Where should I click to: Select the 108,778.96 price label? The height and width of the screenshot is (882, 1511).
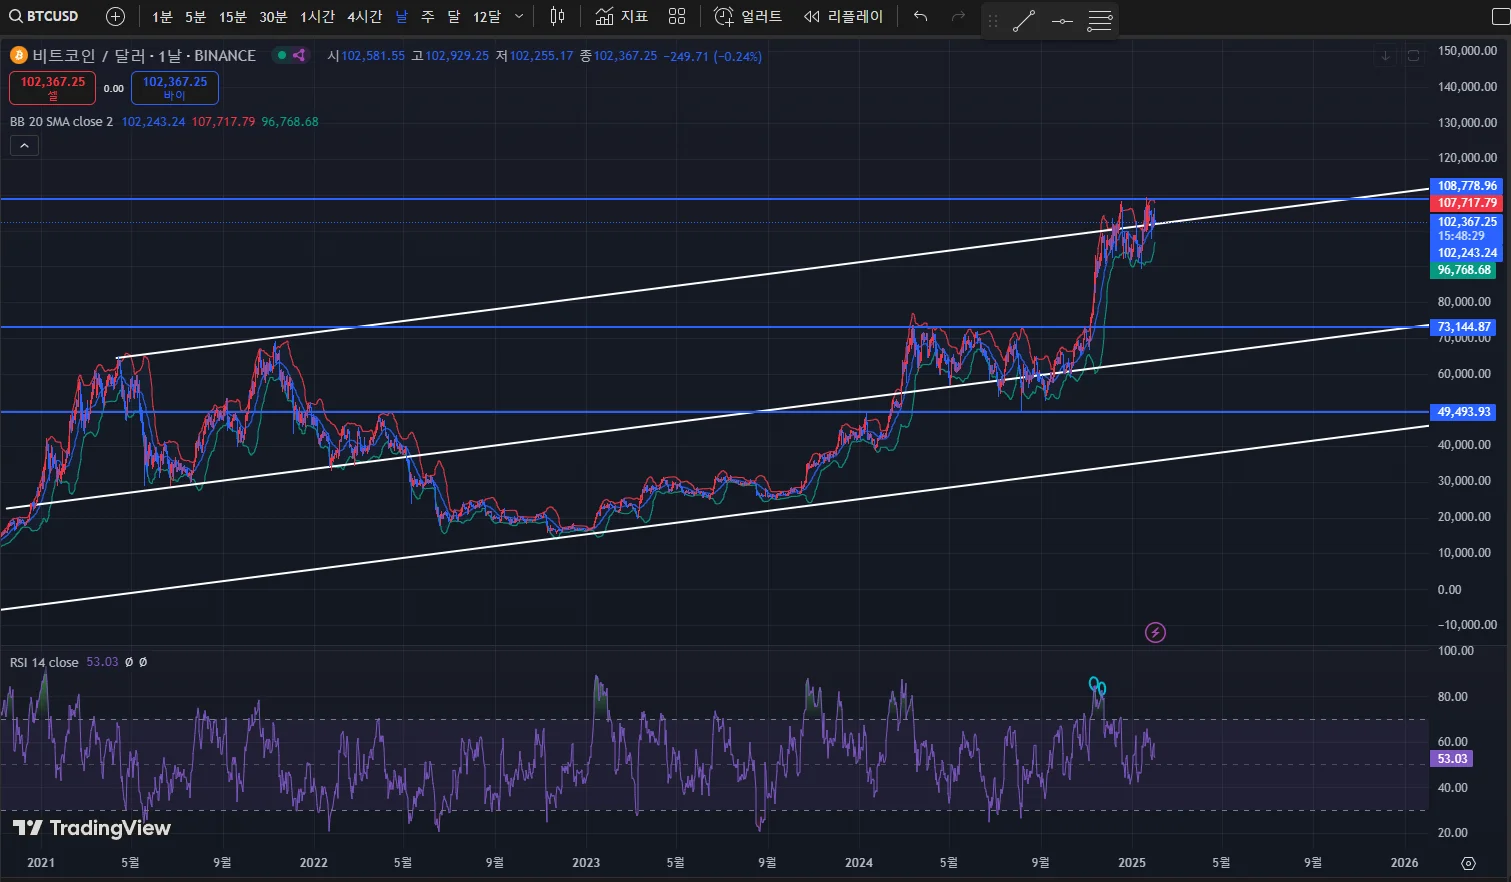click(1467, 186)
